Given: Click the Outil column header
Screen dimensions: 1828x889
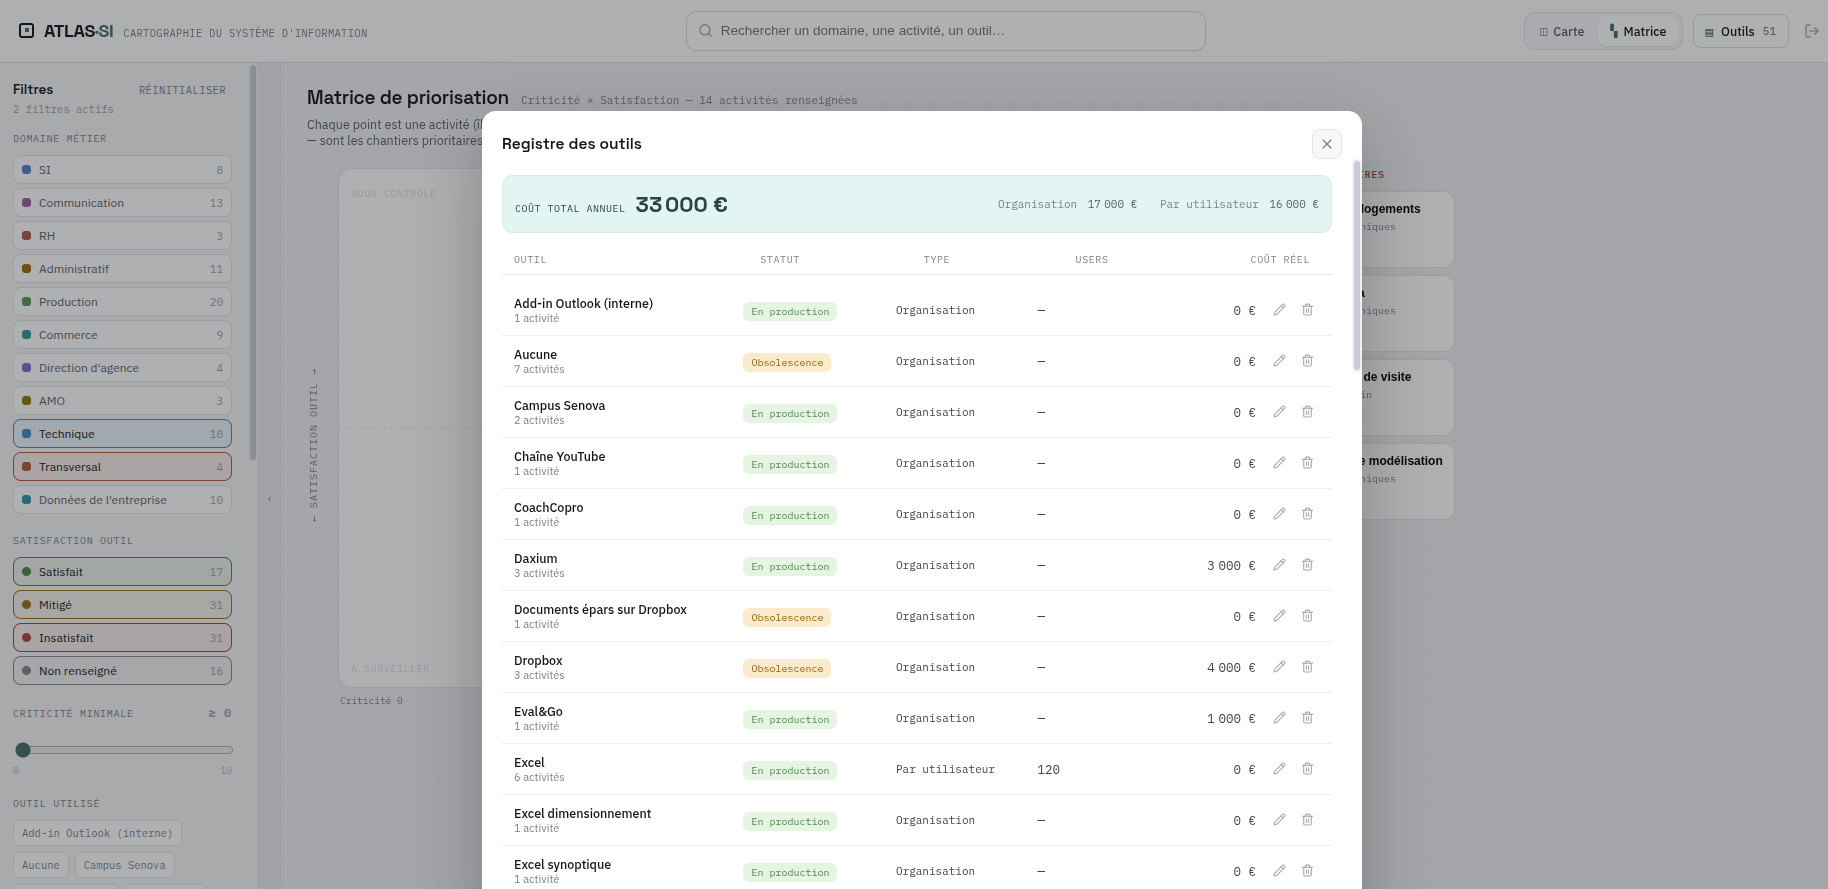Looking at the screenshot, I should click(x=530, y=260).
